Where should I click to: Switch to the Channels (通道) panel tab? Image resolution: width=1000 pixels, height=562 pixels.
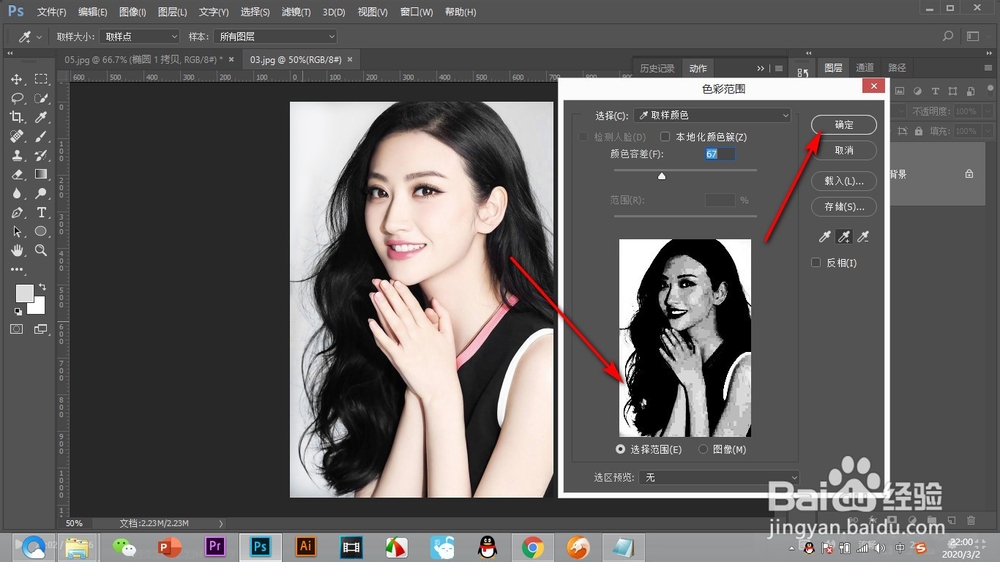point(865,68)
